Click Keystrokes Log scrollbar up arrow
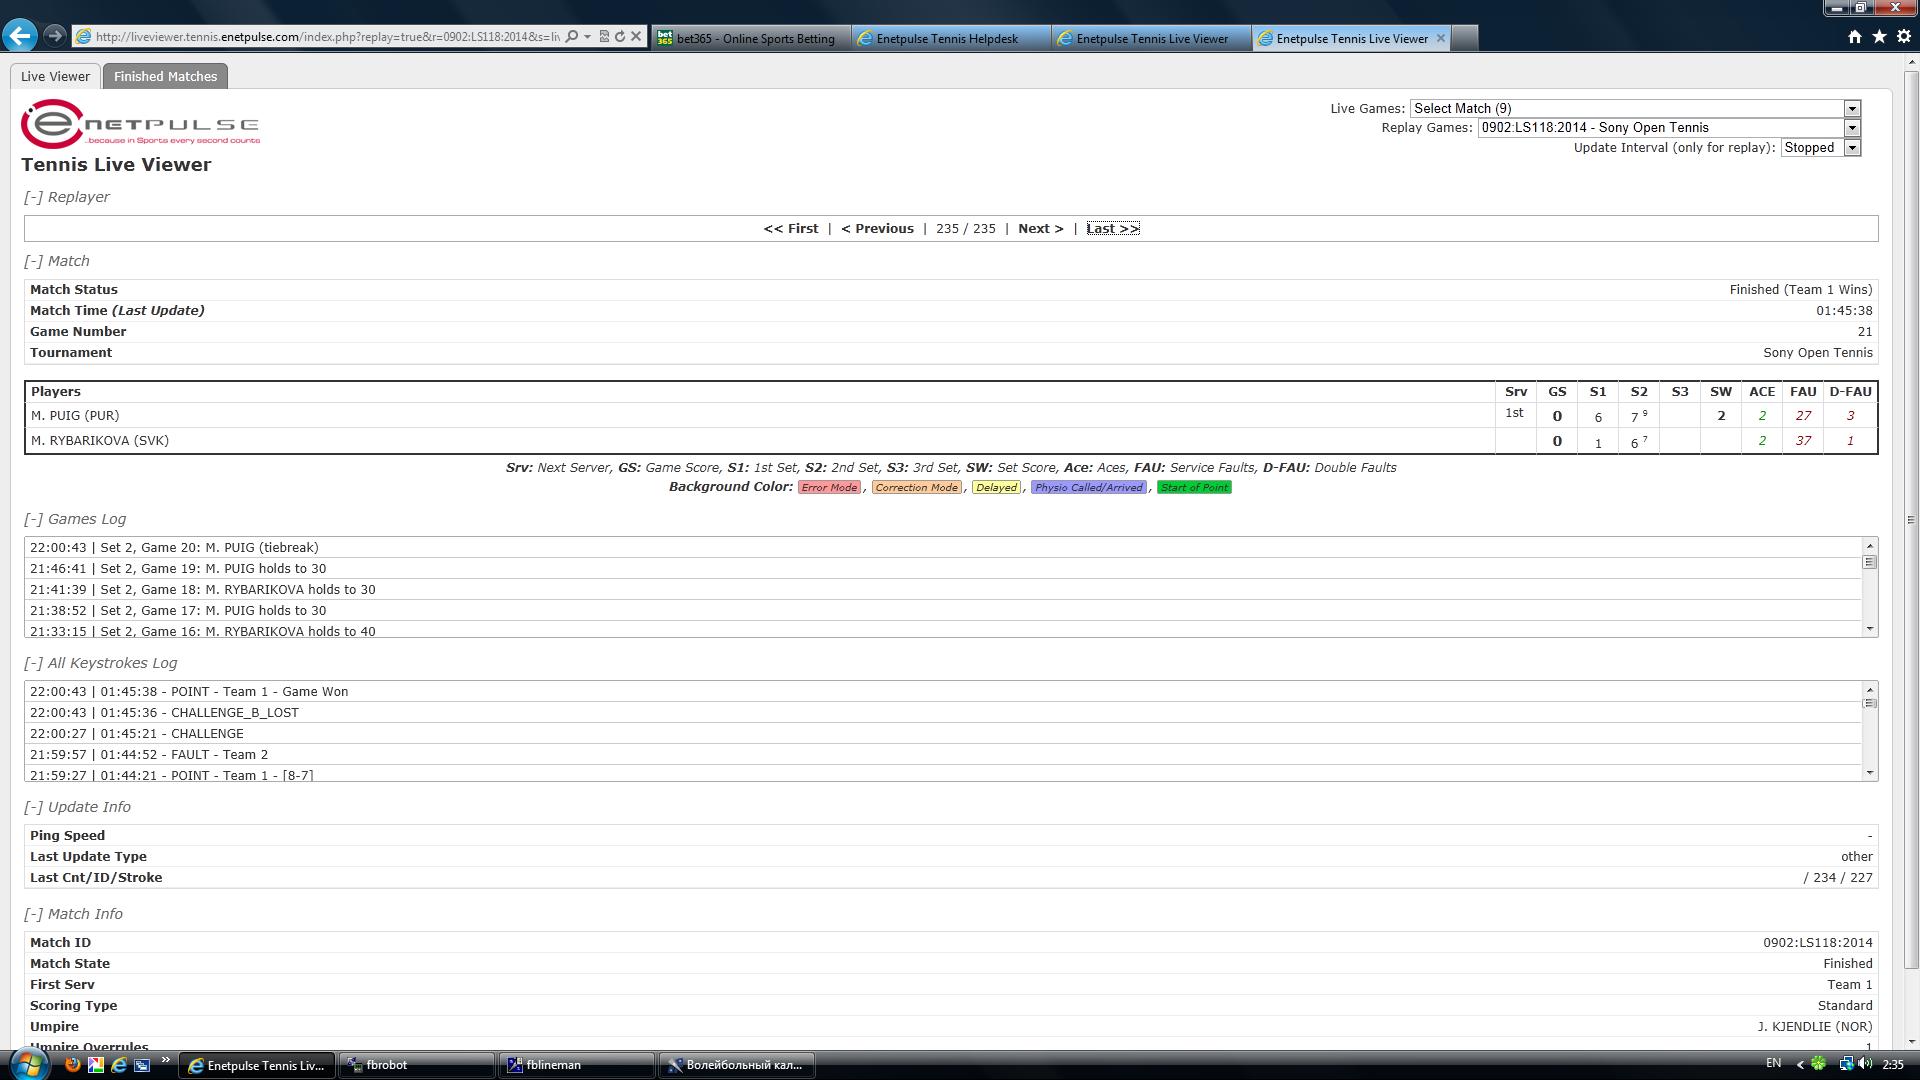Screen dimensions: 1920x1080 (x=1869, y=690)
